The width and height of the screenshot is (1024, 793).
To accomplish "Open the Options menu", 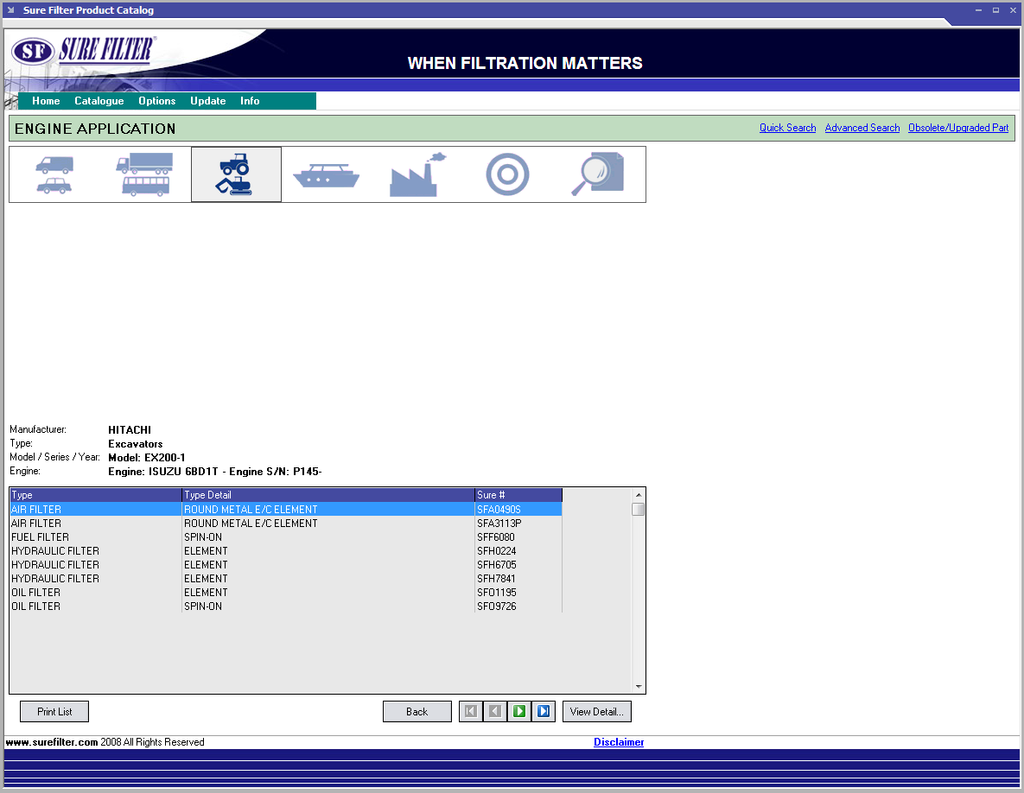I will 157,101.
